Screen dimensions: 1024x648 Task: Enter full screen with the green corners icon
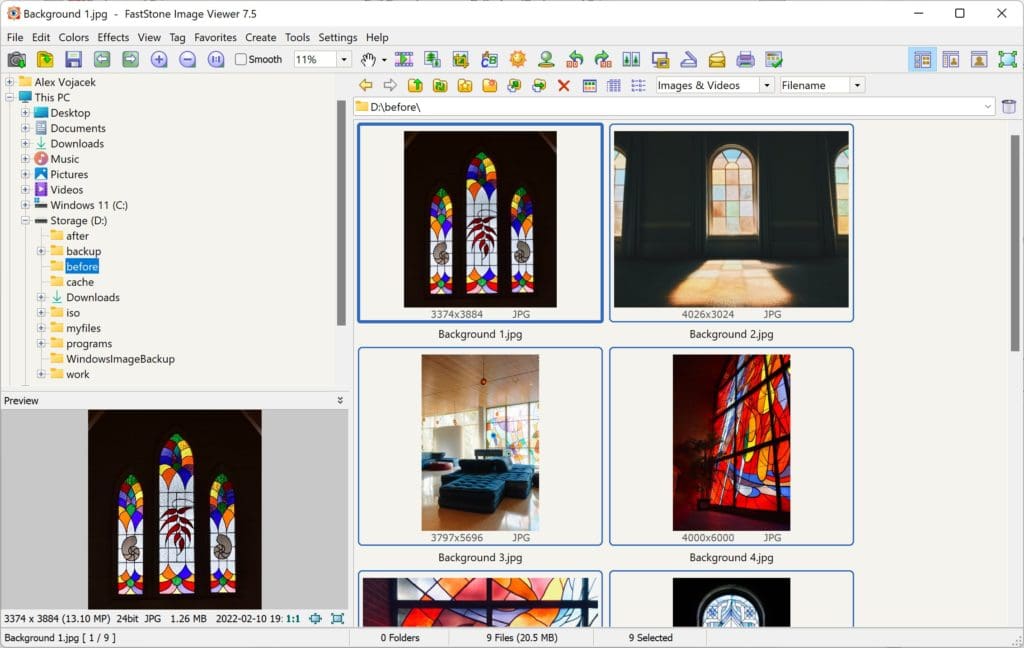pos(1008,59)
